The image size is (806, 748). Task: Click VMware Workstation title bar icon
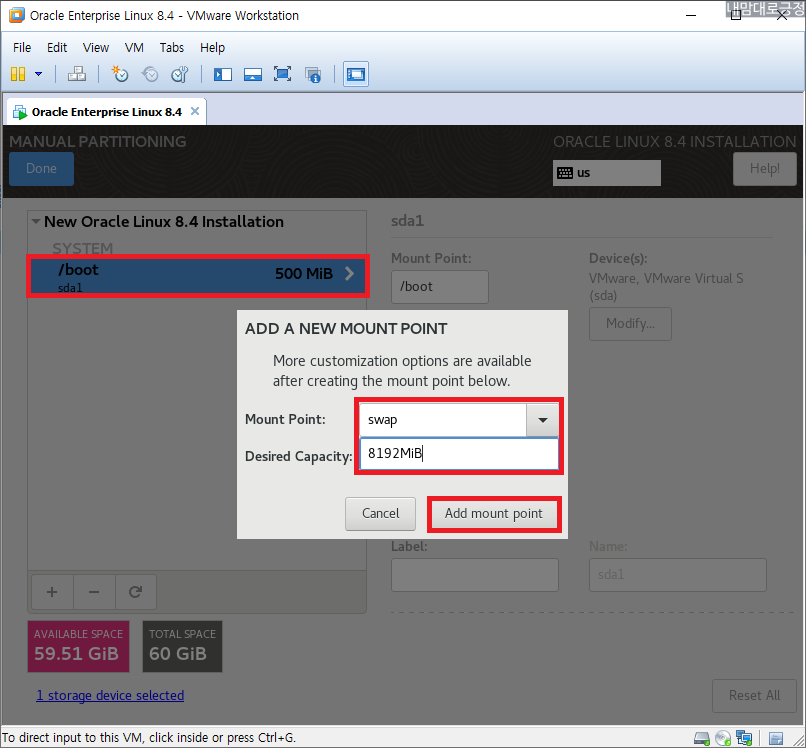pos(16,15)
